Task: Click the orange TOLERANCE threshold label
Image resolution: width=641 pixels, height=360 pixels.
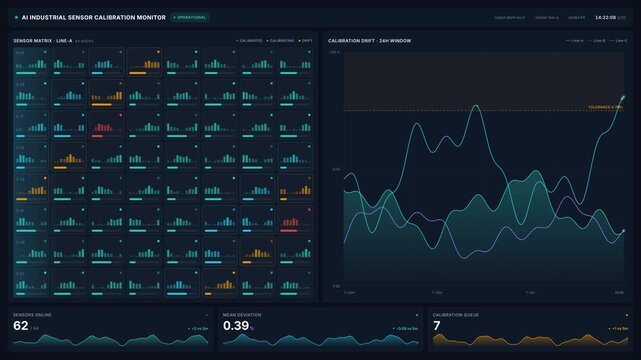Action: [x=605, y=107]
